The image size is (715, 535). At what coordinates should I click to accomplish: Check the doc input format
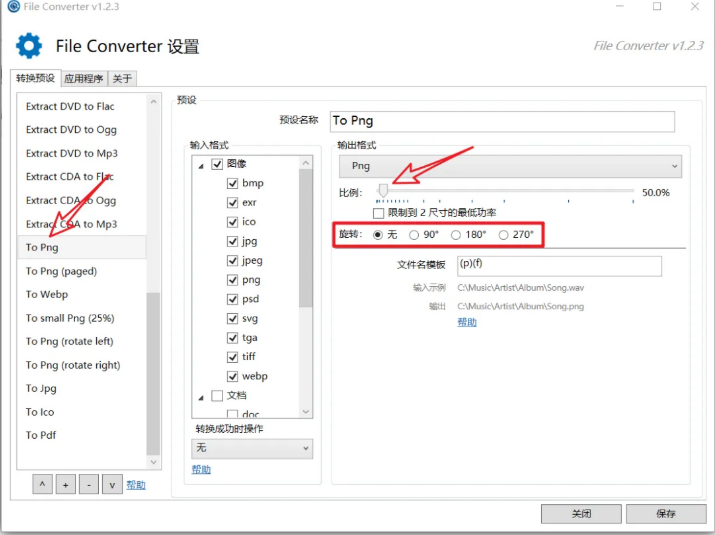pyautogui.click(x=233, y=413)
